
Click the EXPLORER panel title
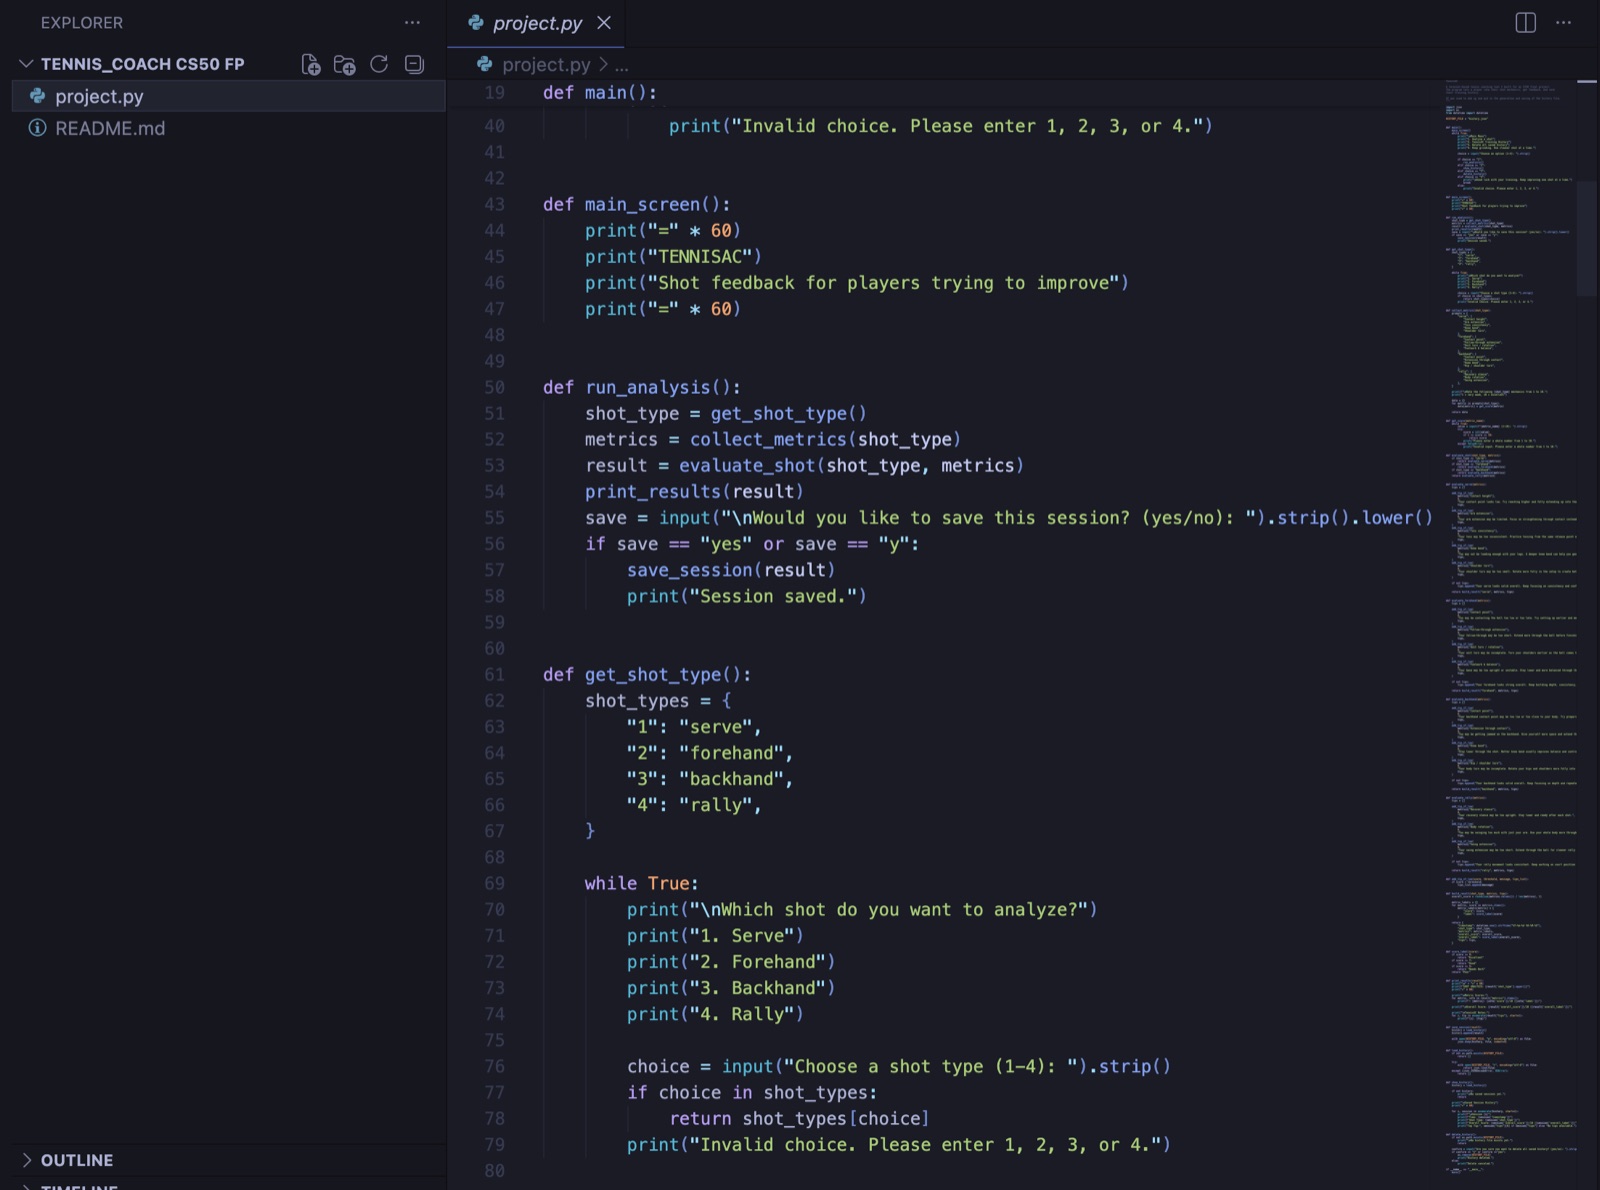coord(82,22)
